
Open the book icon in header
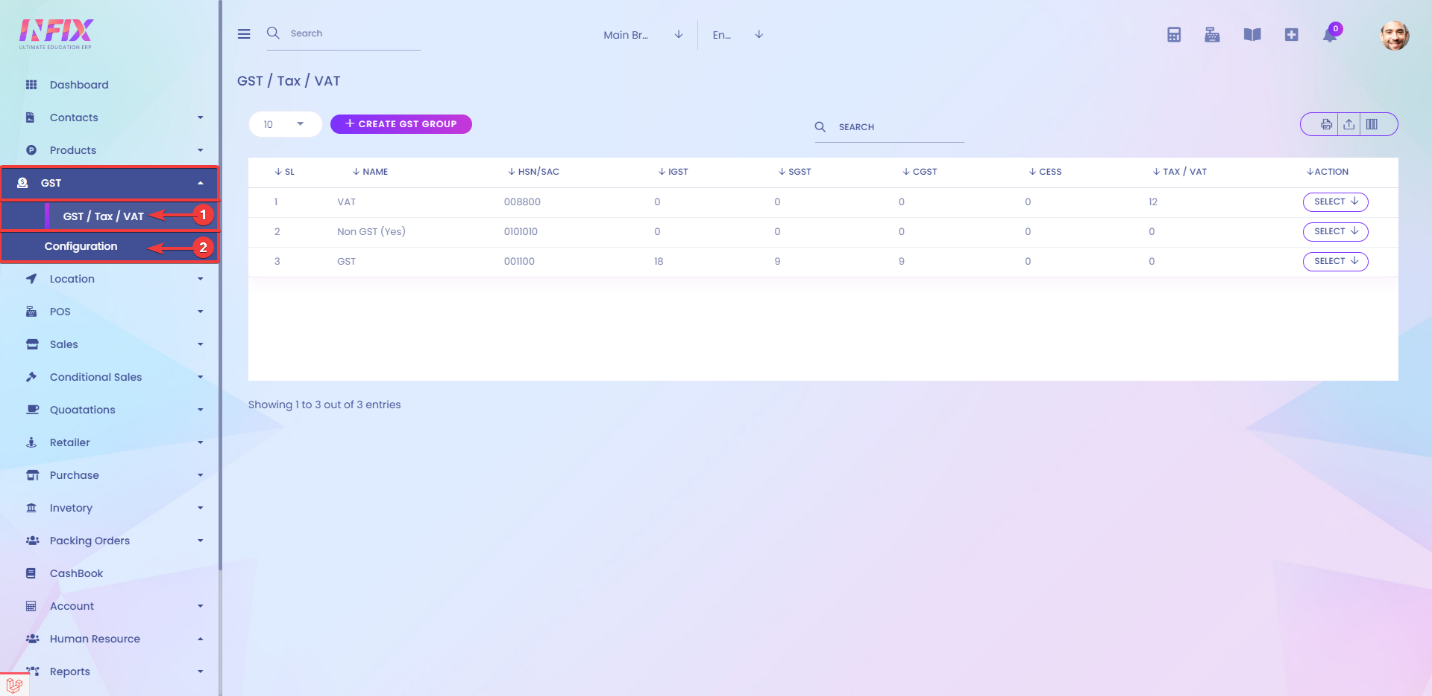click(1252, 35)
